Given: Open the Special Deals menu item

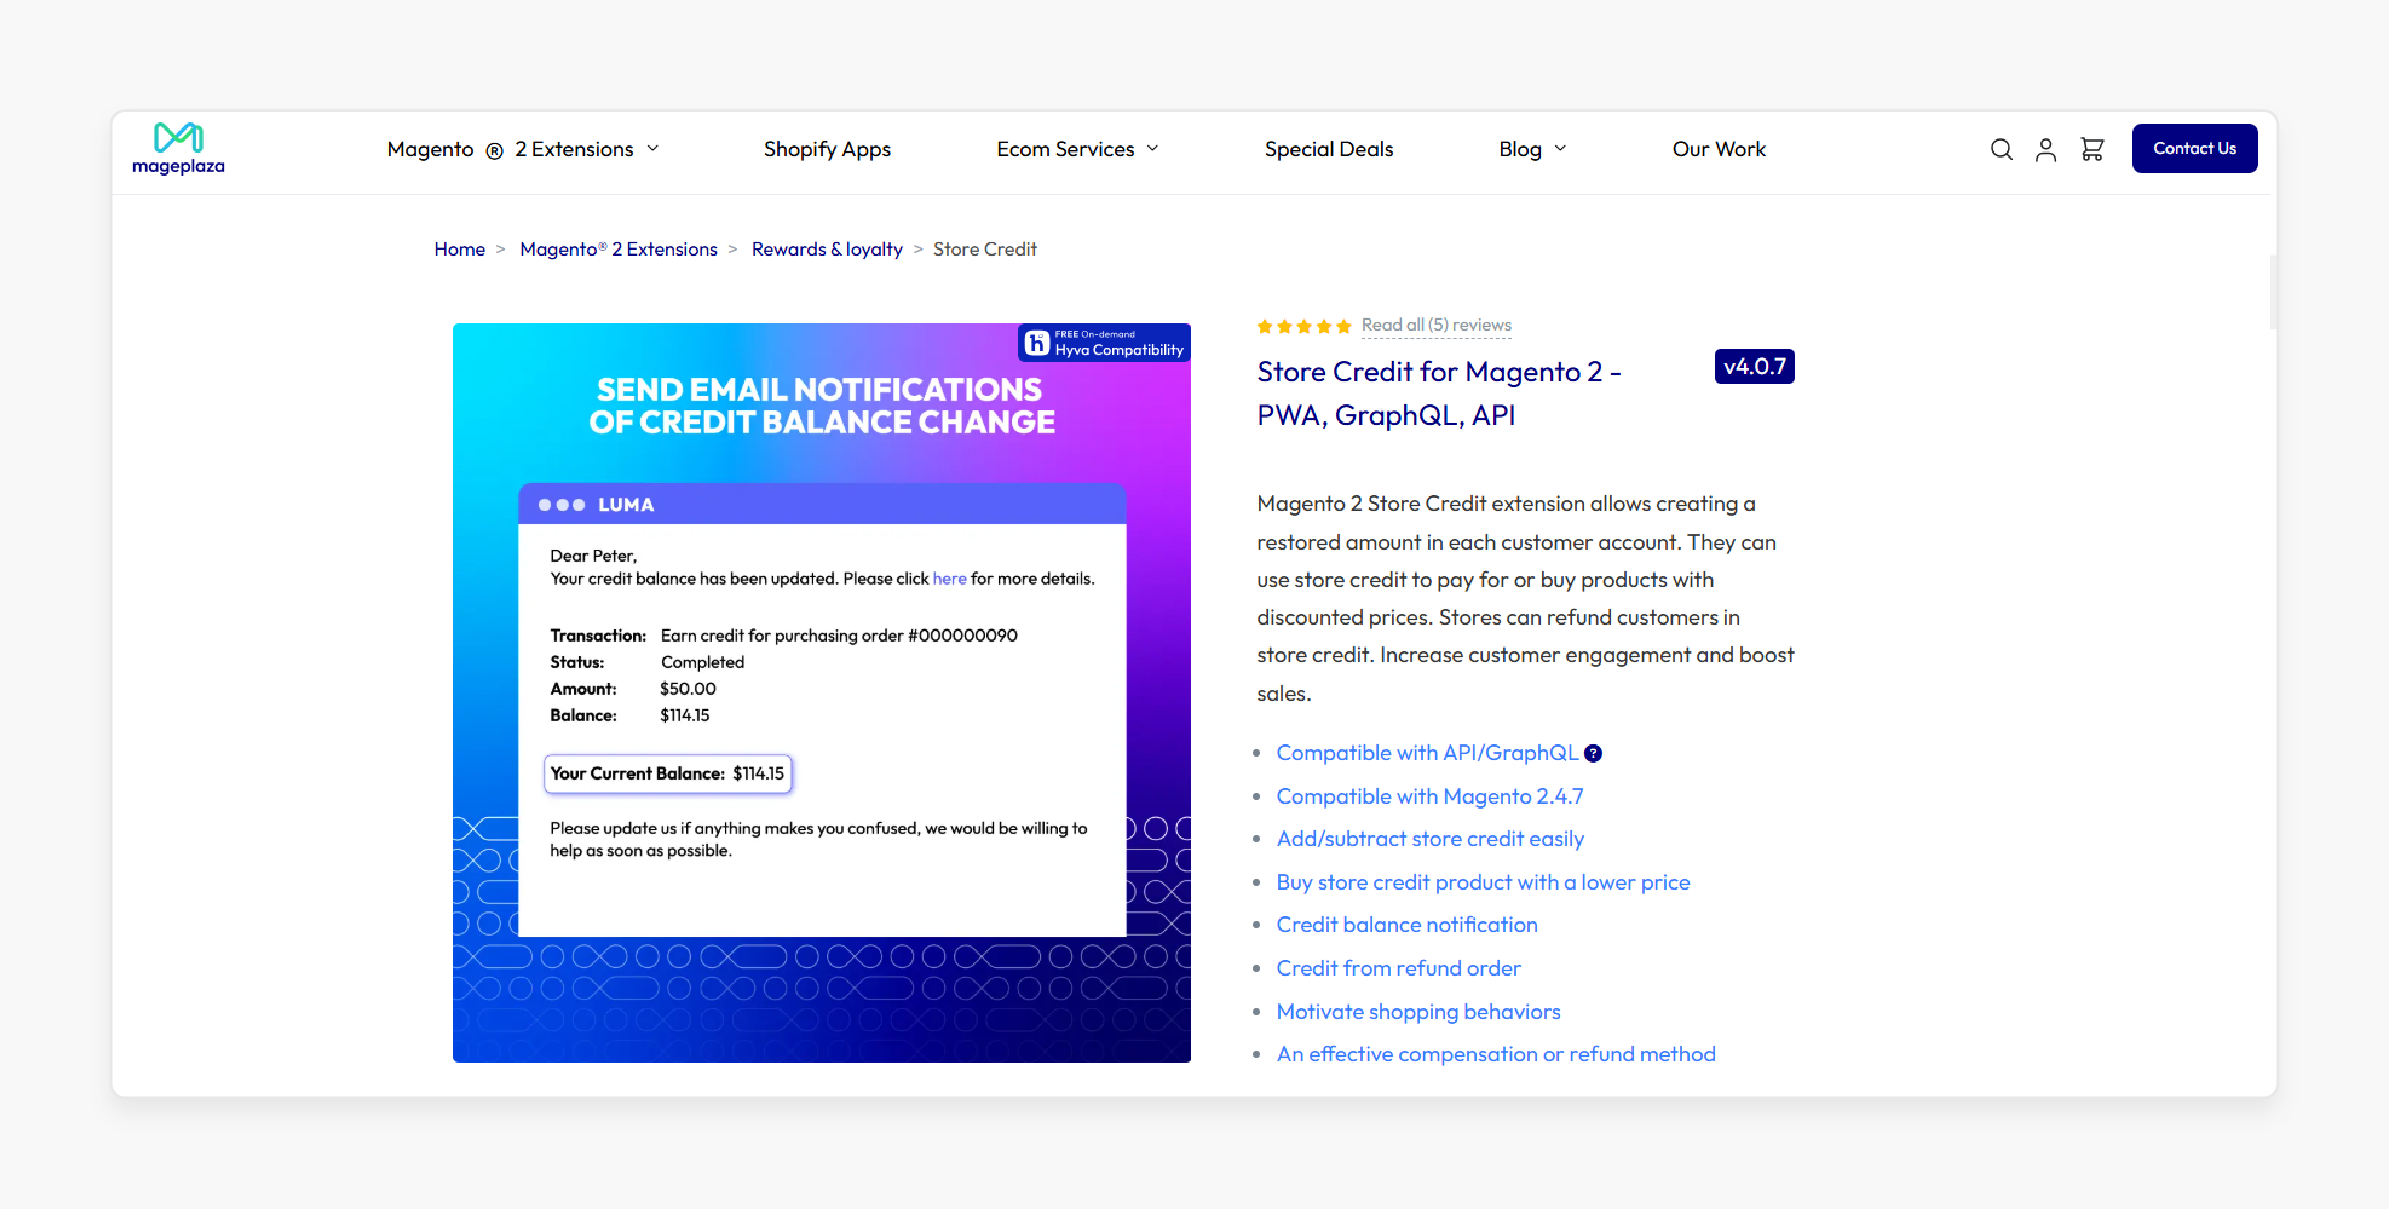Looking at the screenshot, I should point(1329,149).
